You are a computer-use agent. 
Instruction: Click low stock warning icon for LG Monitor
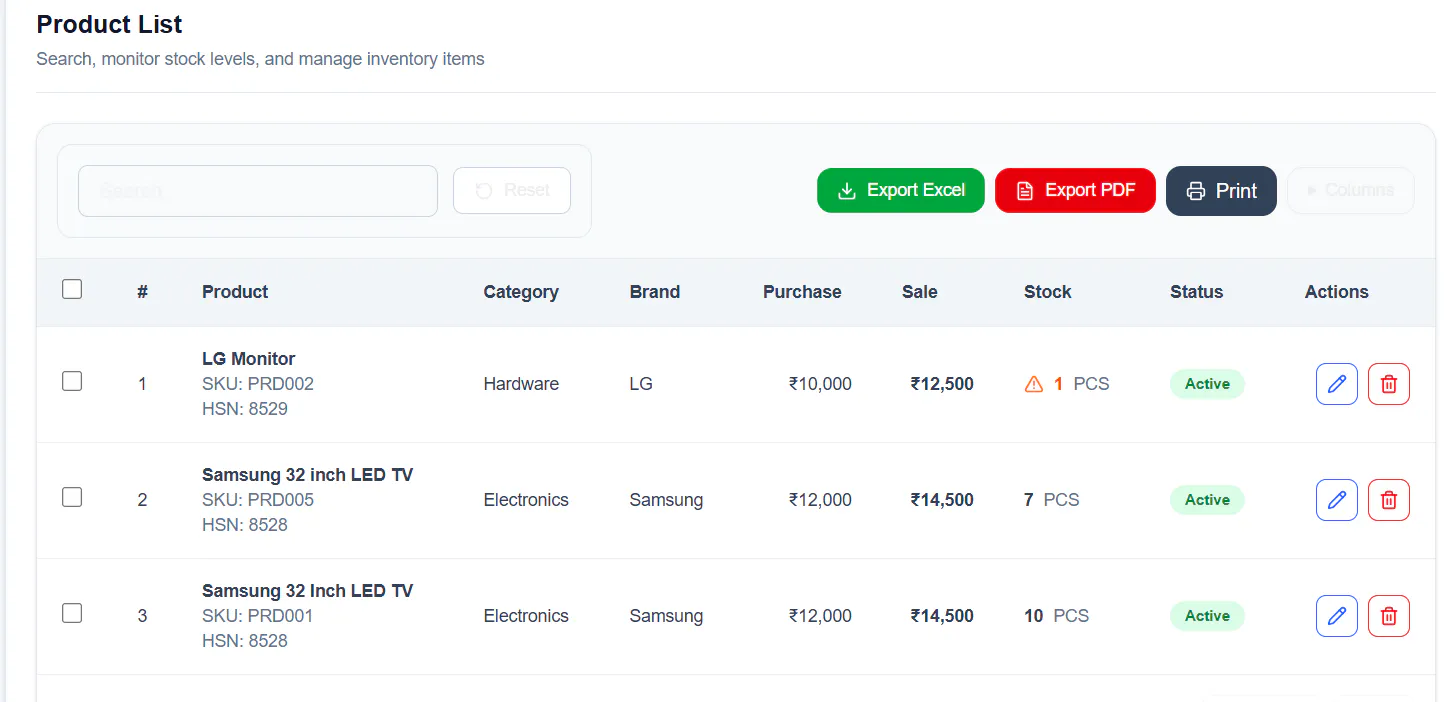click(1034, 384)
